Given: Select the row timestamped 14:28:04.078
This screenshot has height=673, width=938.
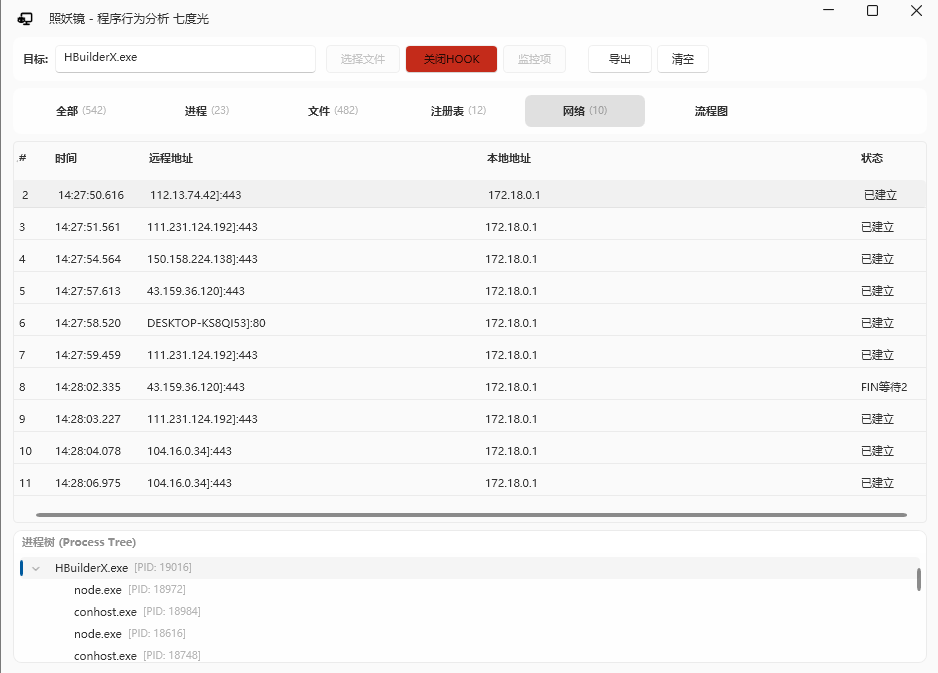Looking at the screenshot, I should pos(470,451).
